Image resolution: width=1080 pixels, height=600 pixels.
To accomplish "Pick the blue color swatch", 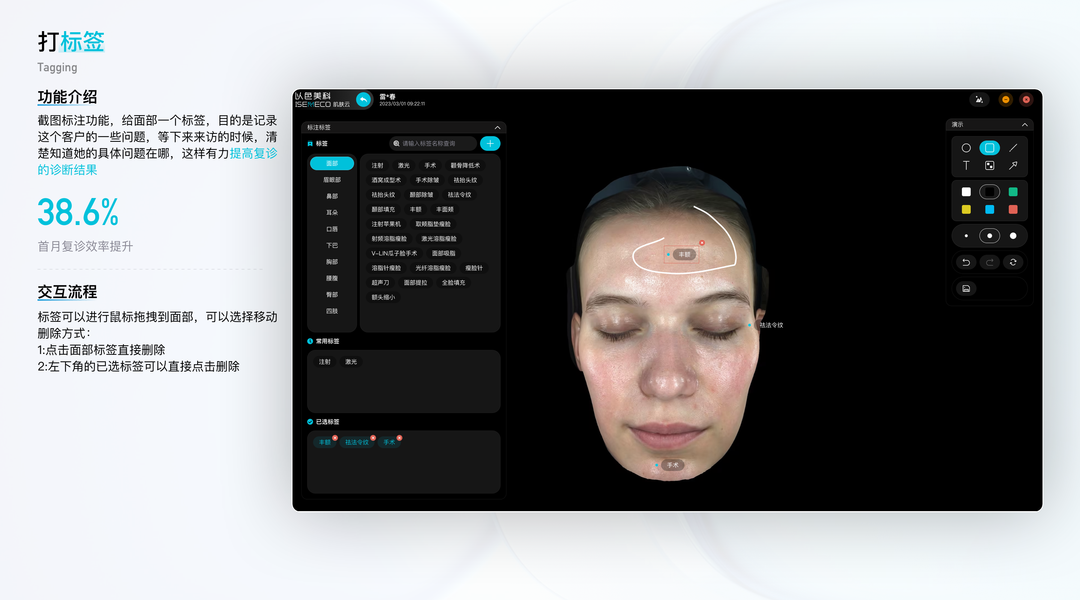I will (x=990, y=209).
